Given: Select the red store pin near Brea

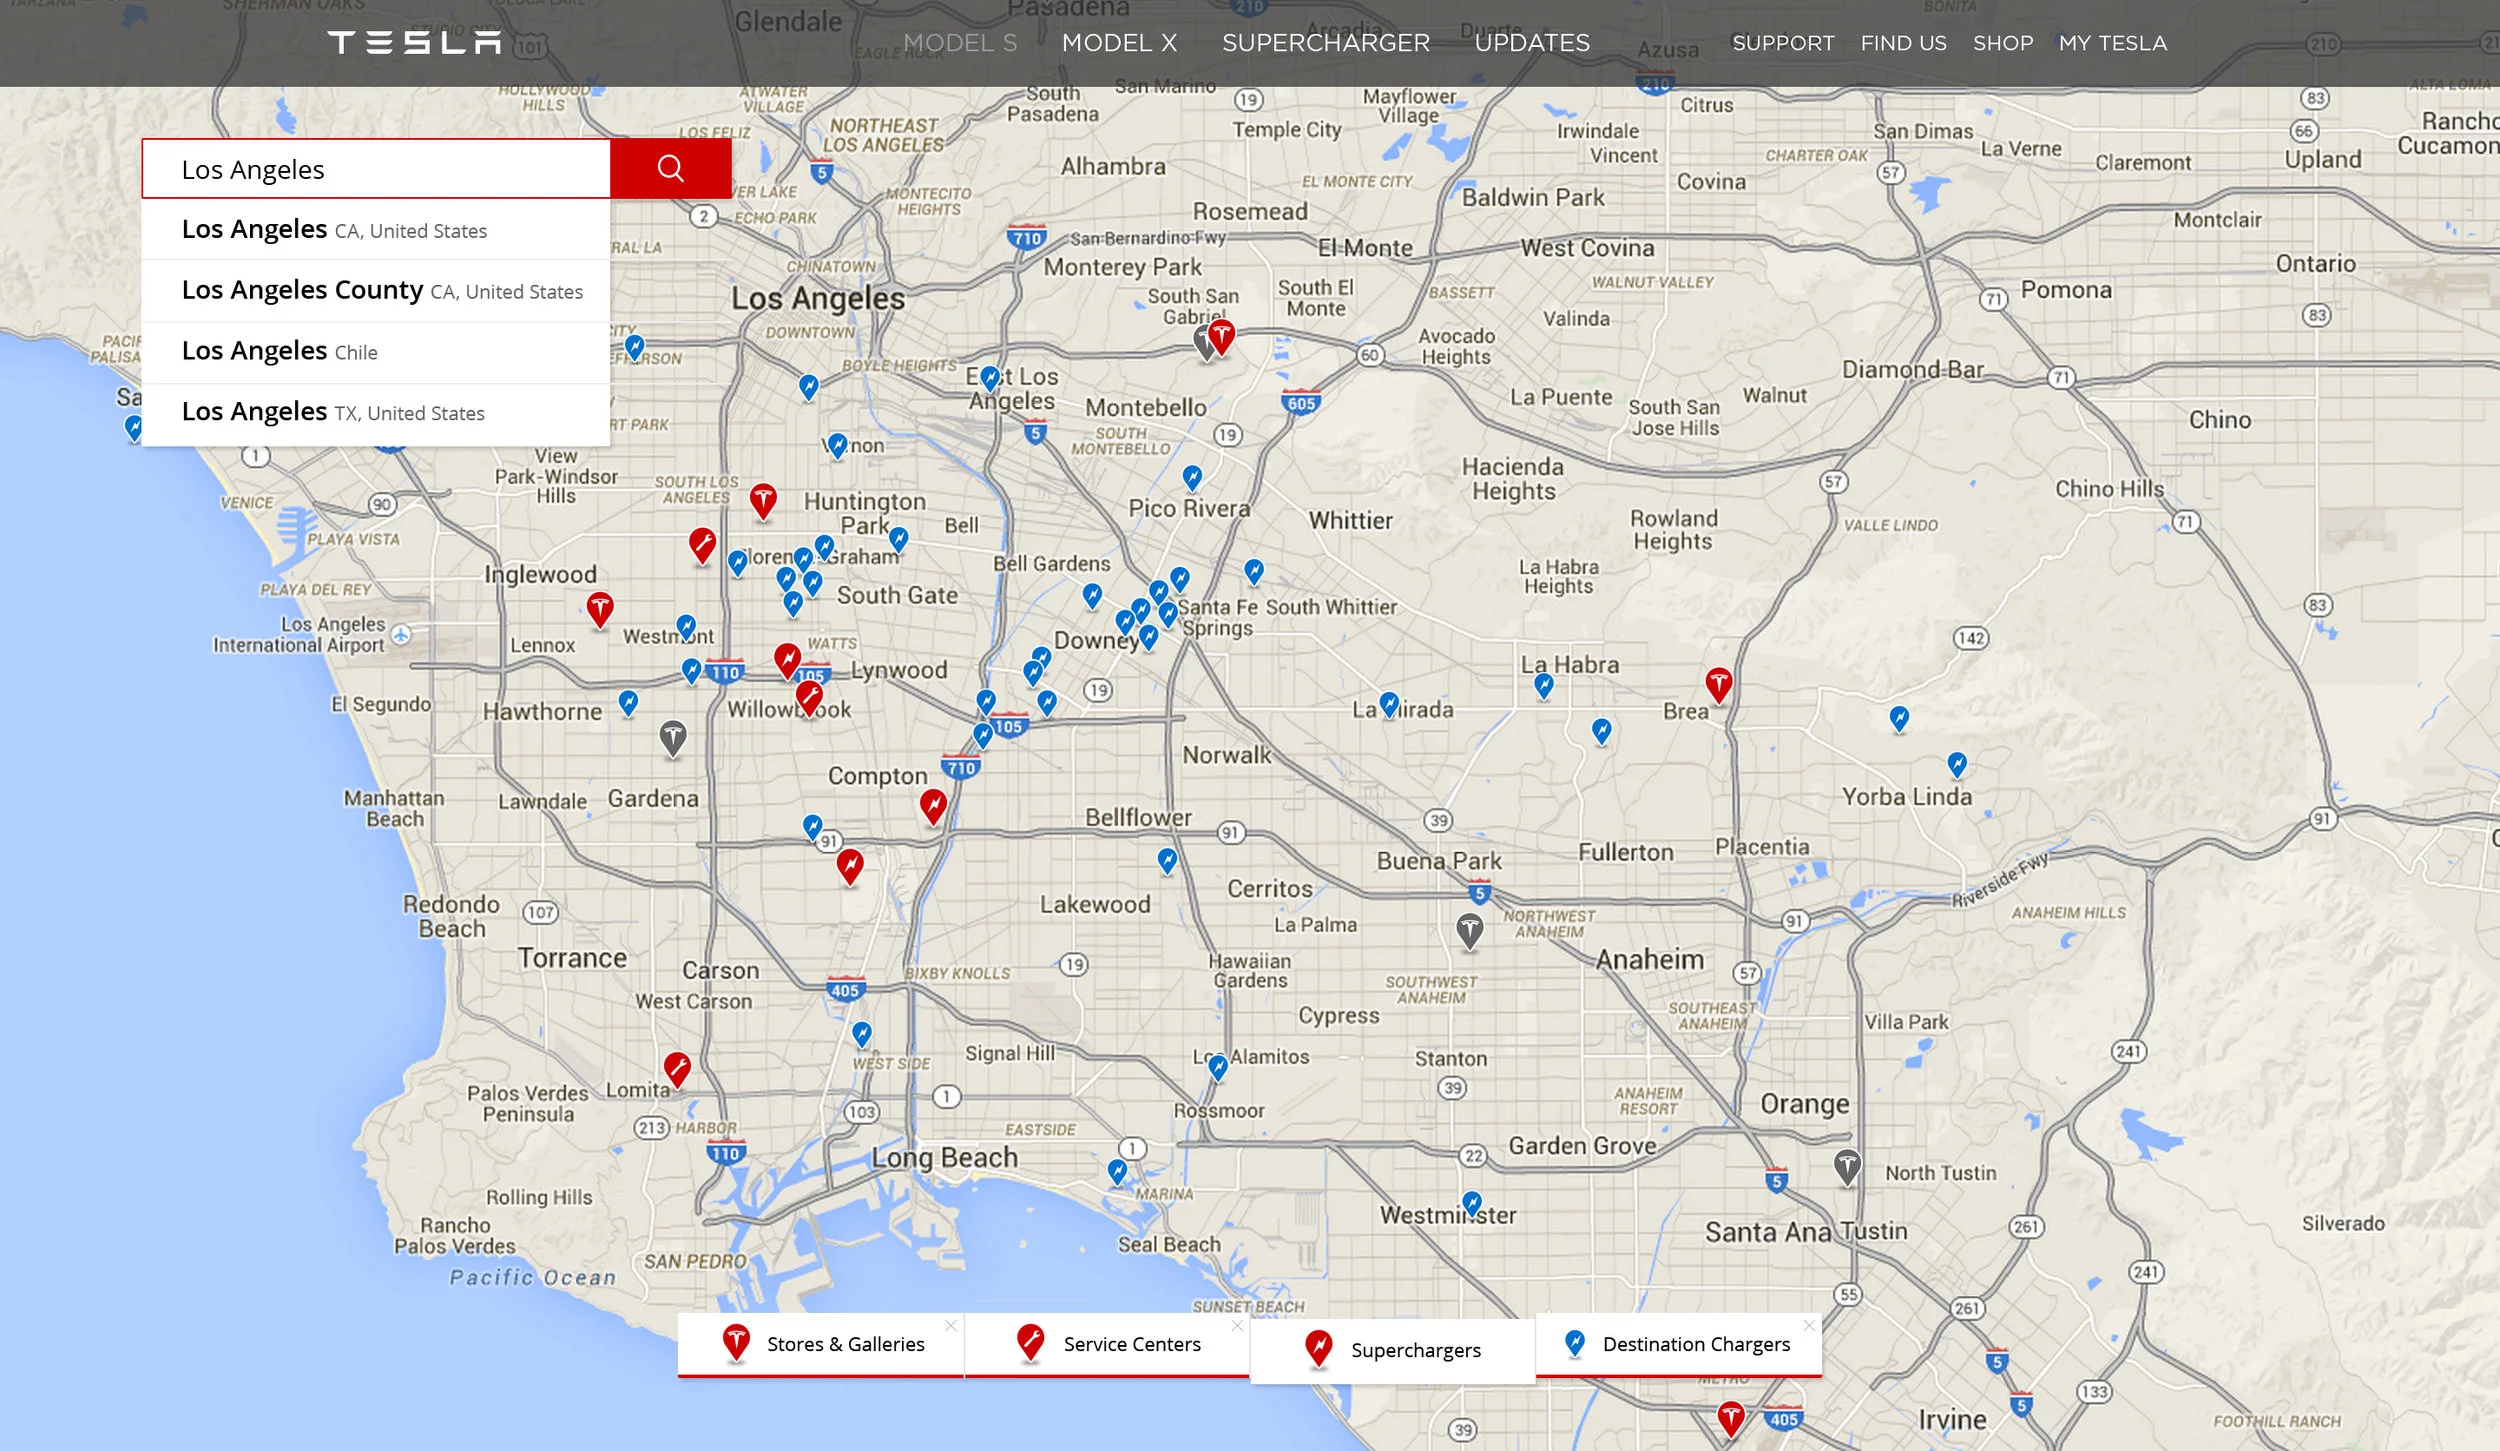Looking at the screenshot, I should tap(1718, 685).
